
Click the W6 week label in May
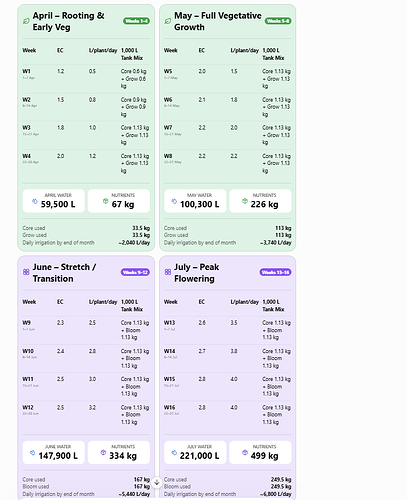coord(168,100)
